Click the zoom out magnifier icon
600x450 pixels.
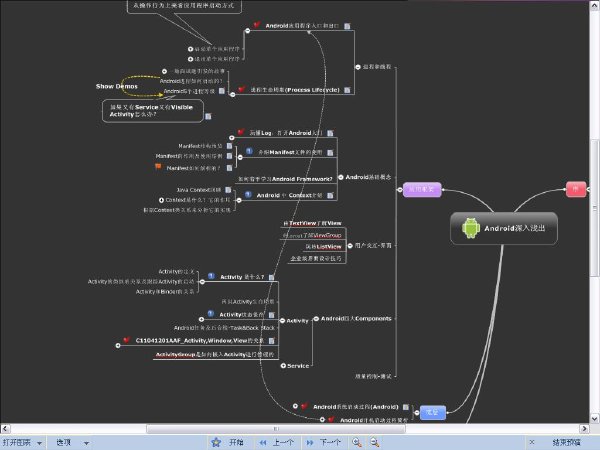(375, 442)
